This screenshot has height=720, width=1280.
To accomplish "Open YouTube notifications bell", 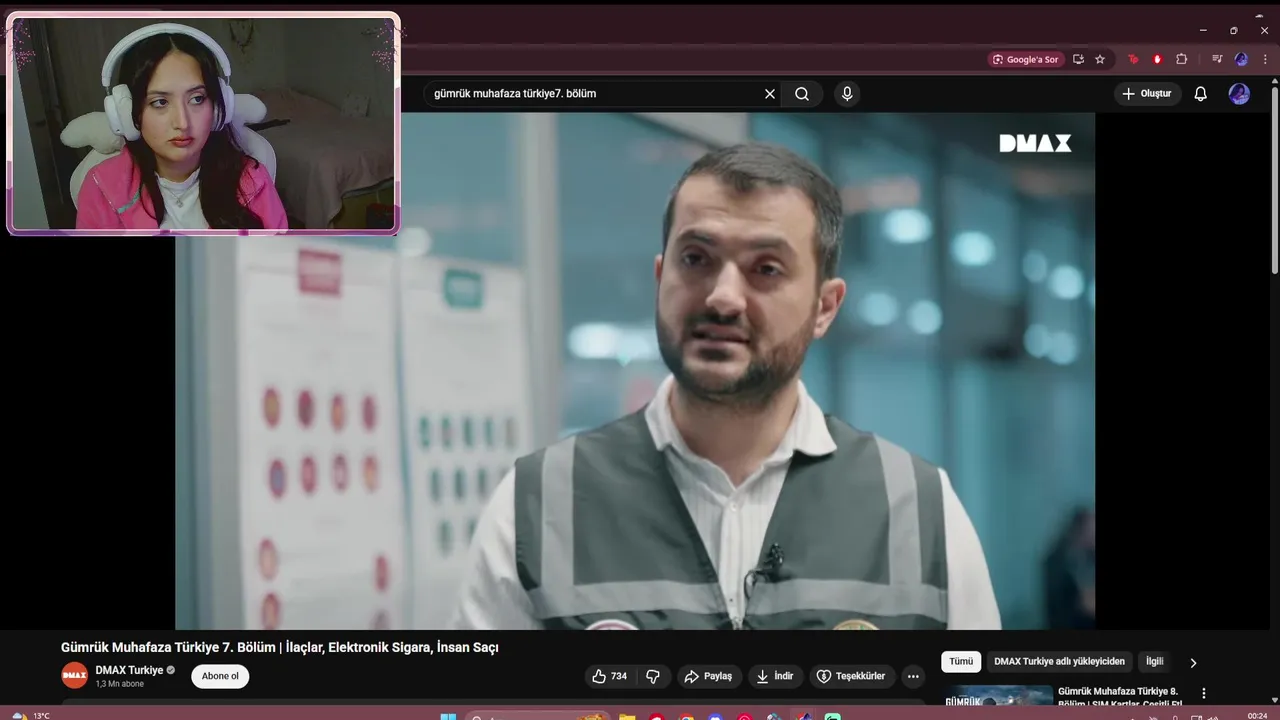I will coord(1201,94).
